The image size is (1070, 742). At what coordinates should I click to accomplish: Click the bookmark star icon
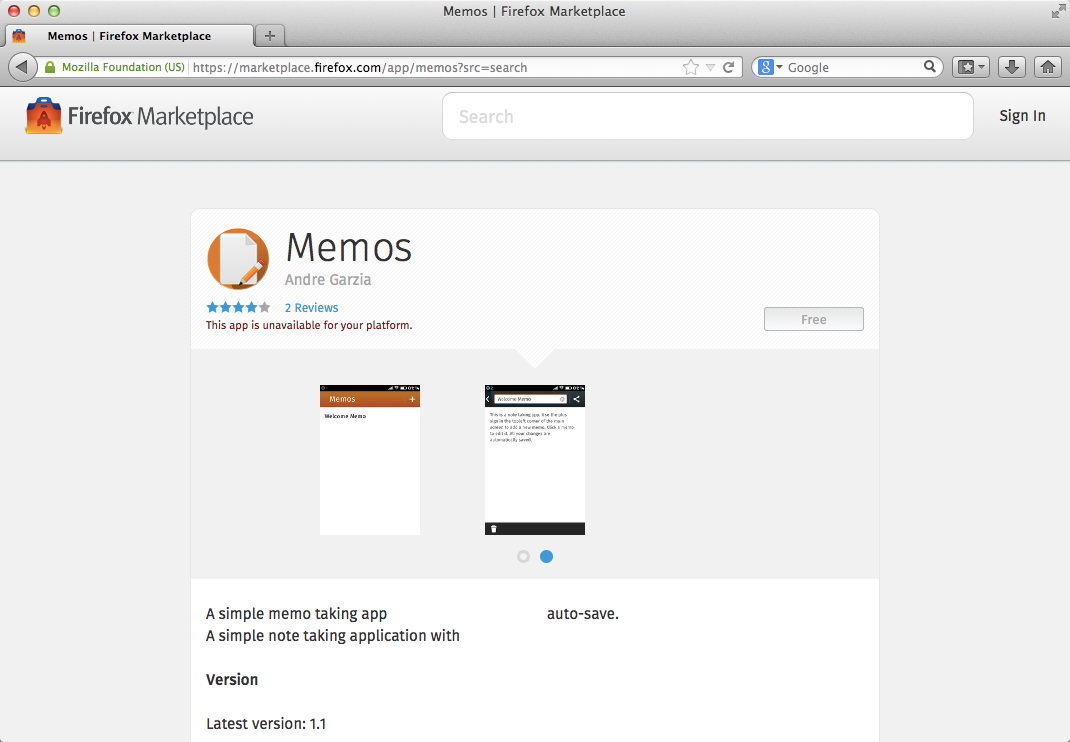689,67
